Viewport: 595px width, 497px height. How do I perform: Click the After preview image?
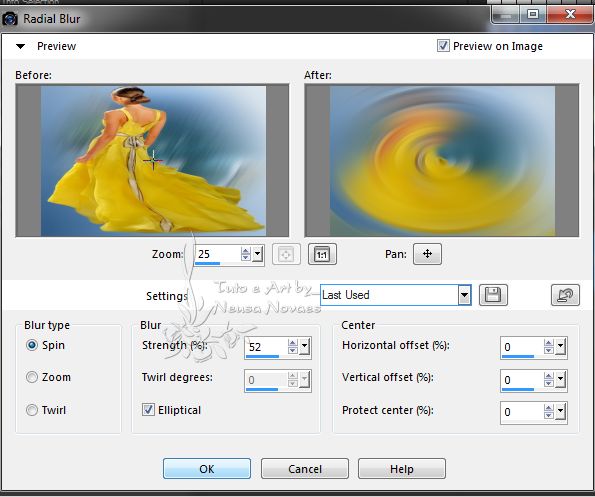click(442, 160)
